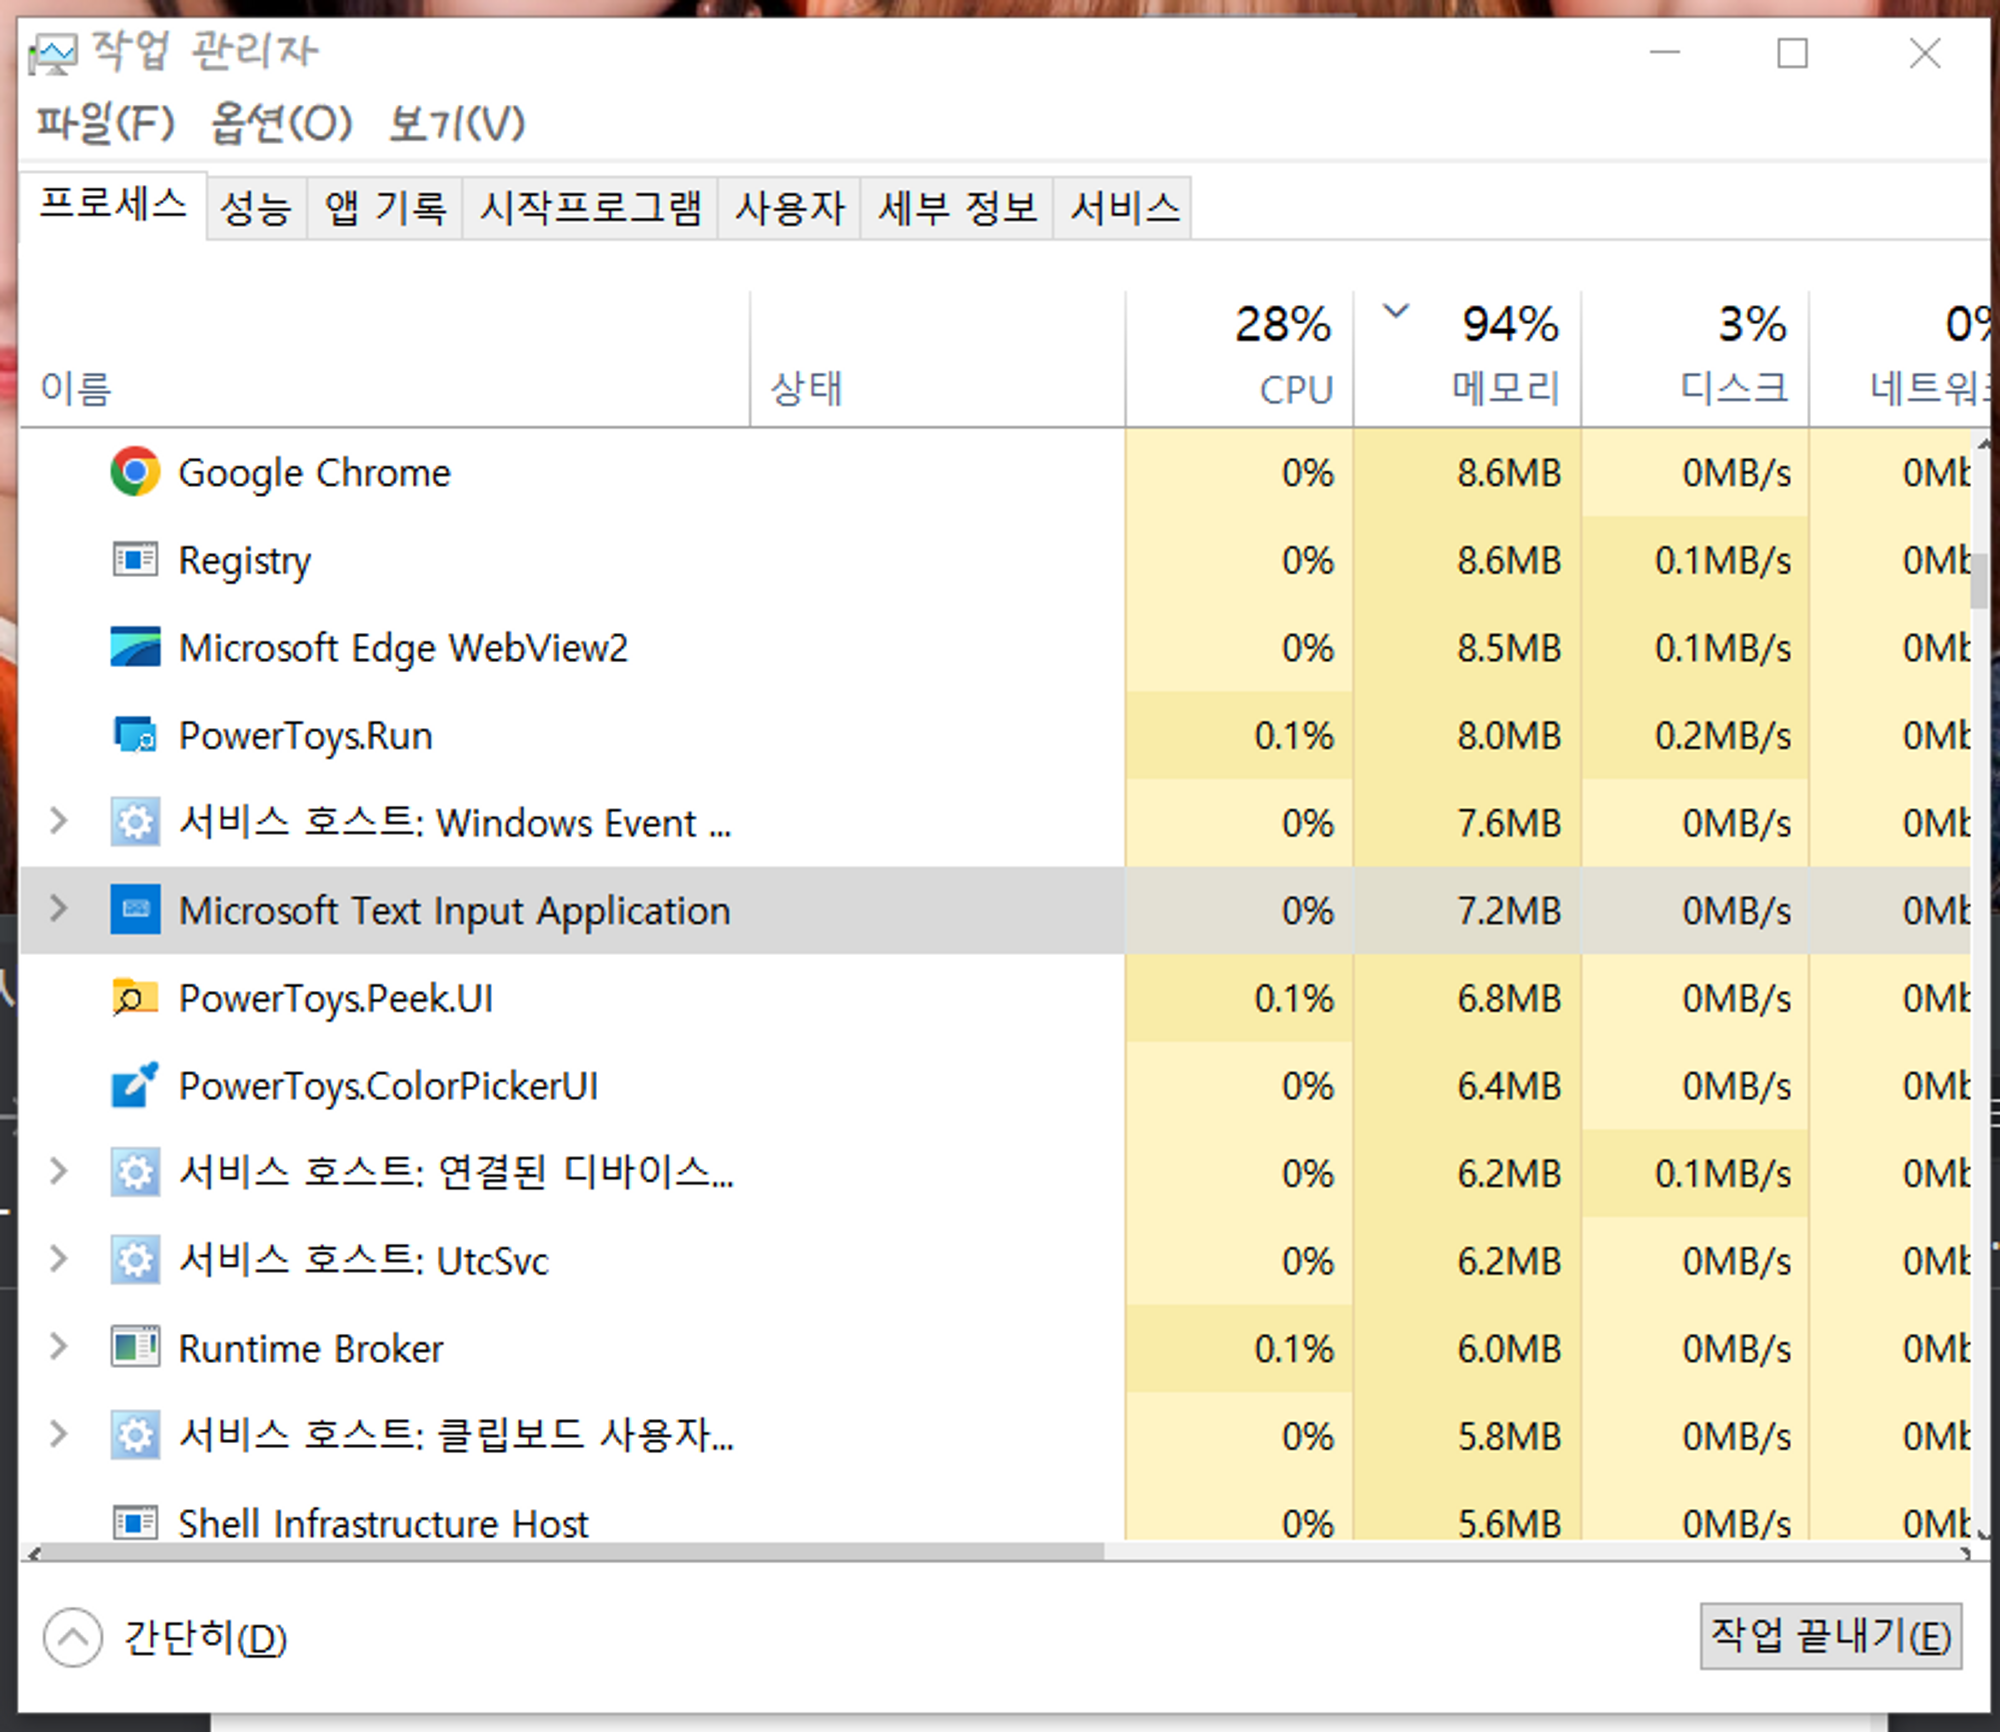Click the Task Manager icon in the title bar
Viewport: 2000px width, 1732px height.
pyautogui.click(x=52, y=52)
